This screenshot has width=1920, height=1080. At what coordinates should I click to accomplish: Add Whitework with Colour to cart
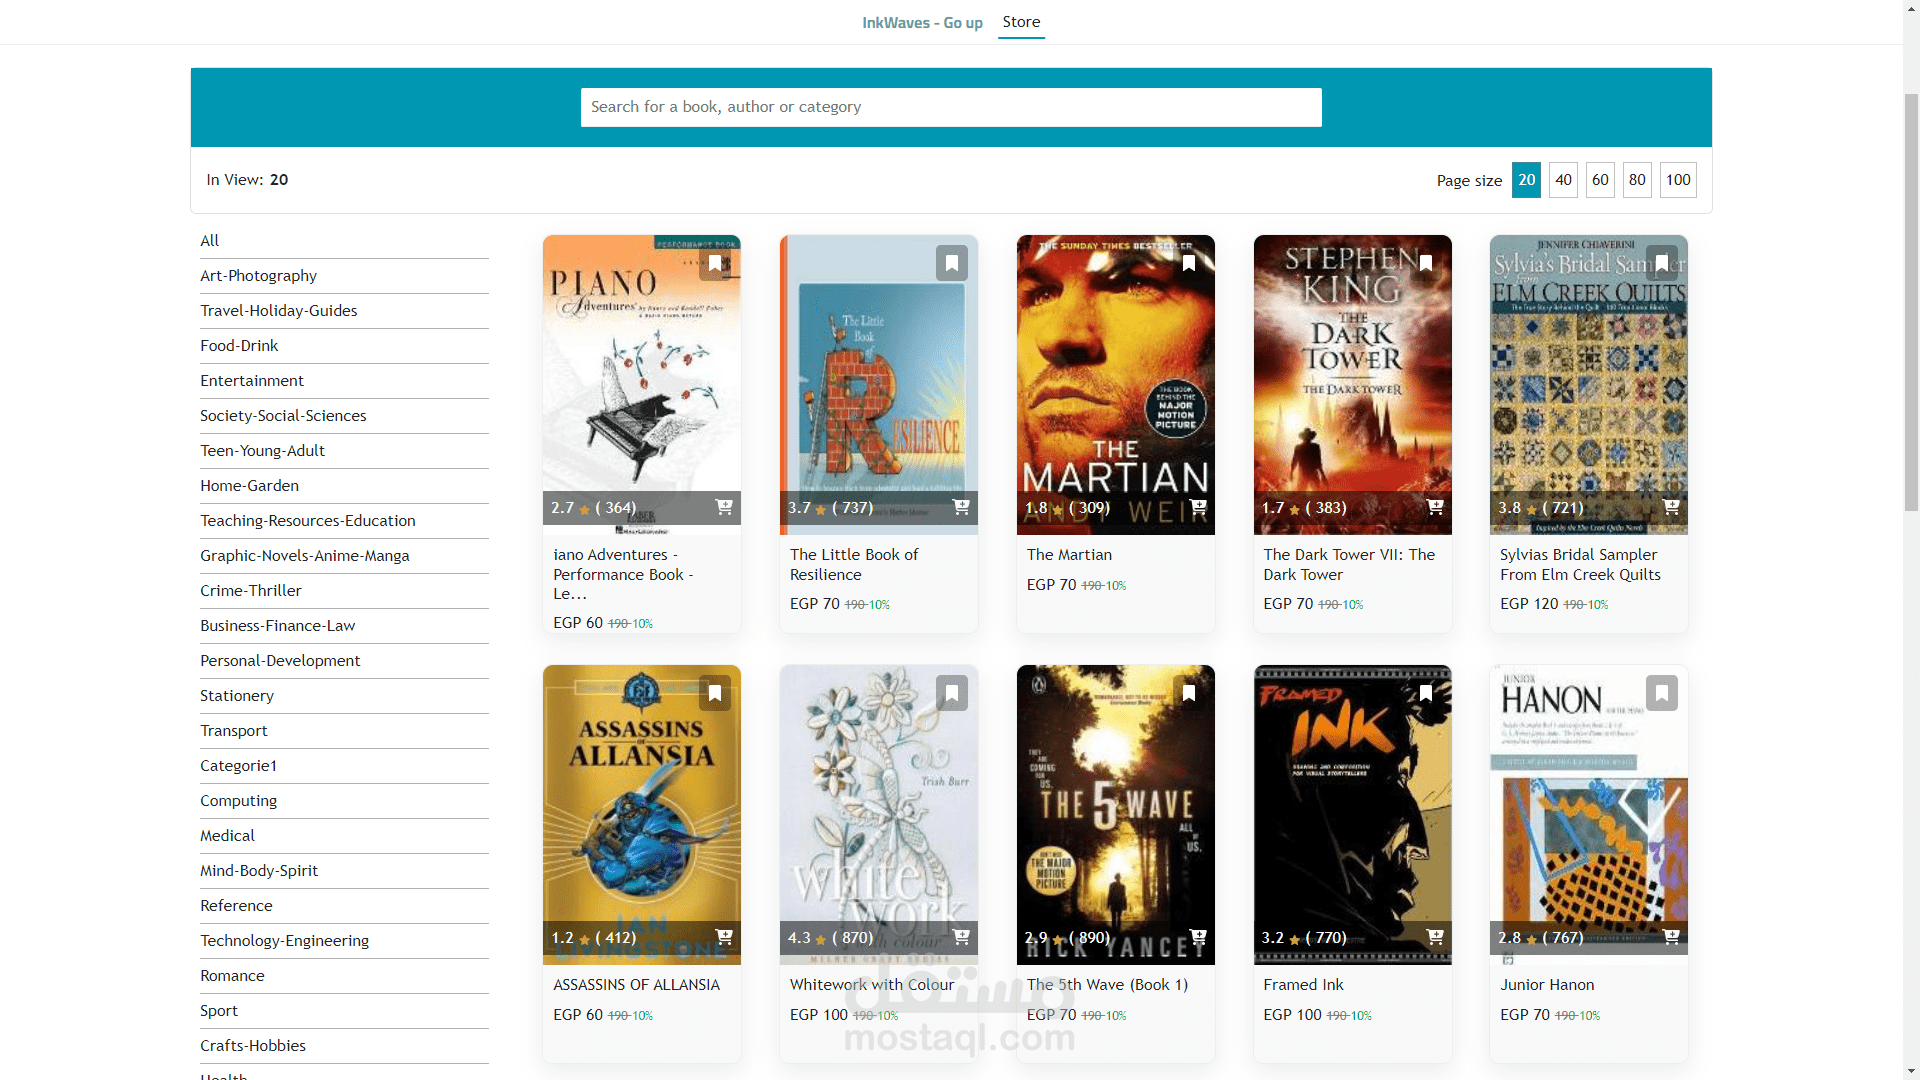click(961, 937)
